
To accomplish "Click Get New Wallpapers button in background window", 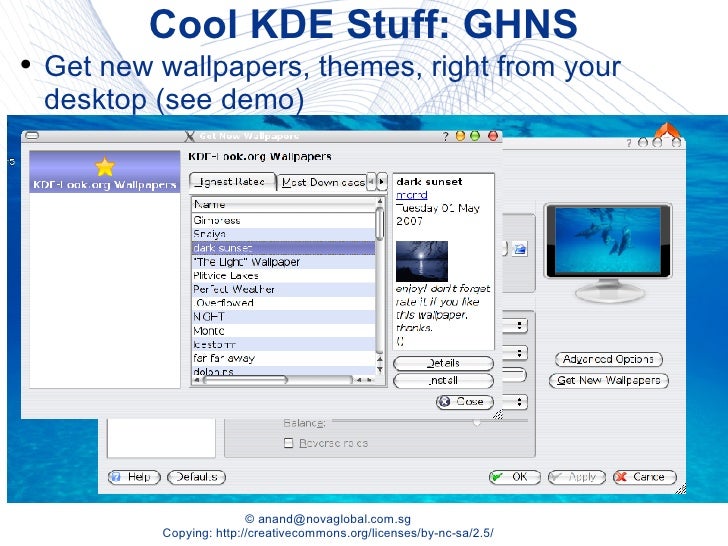I will [x=608, y=381].
